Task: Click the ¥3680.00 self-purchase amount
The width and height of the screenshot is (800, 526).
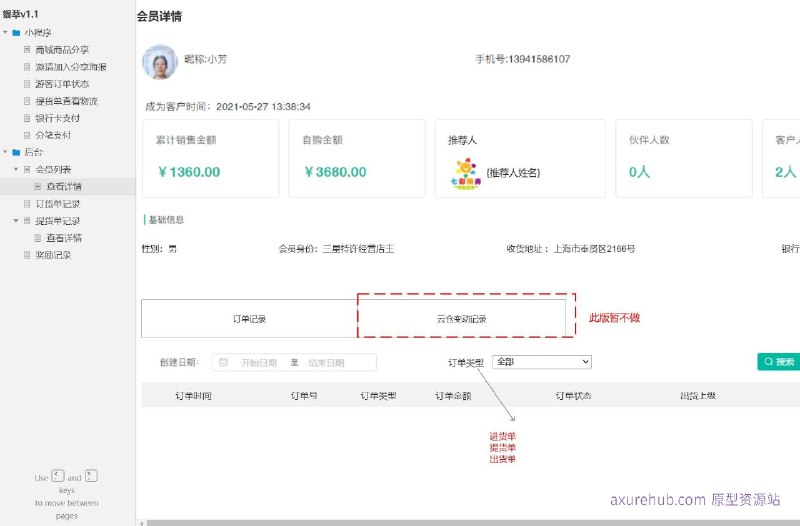Action: click(x=335, y=172)
